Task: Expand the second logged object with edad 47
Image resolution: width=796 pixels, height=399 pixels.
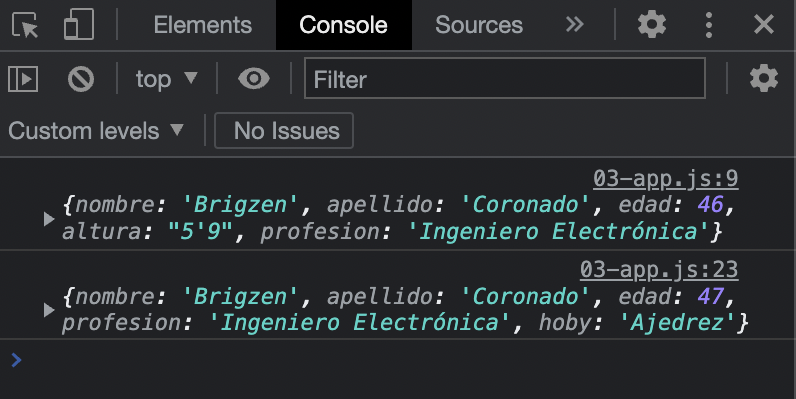Action: (x=49, y=310)
